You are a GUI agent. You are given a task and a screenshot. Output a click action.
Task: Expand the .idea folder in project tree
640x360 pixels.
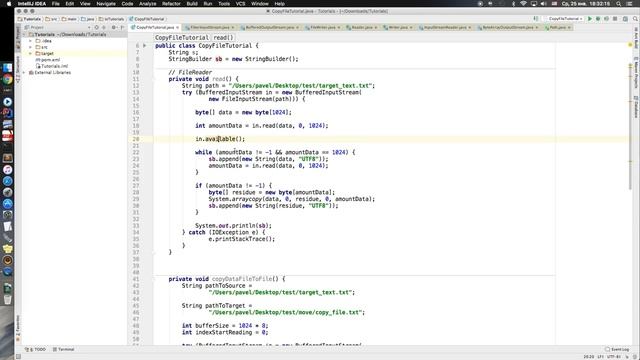coord(31,41)
